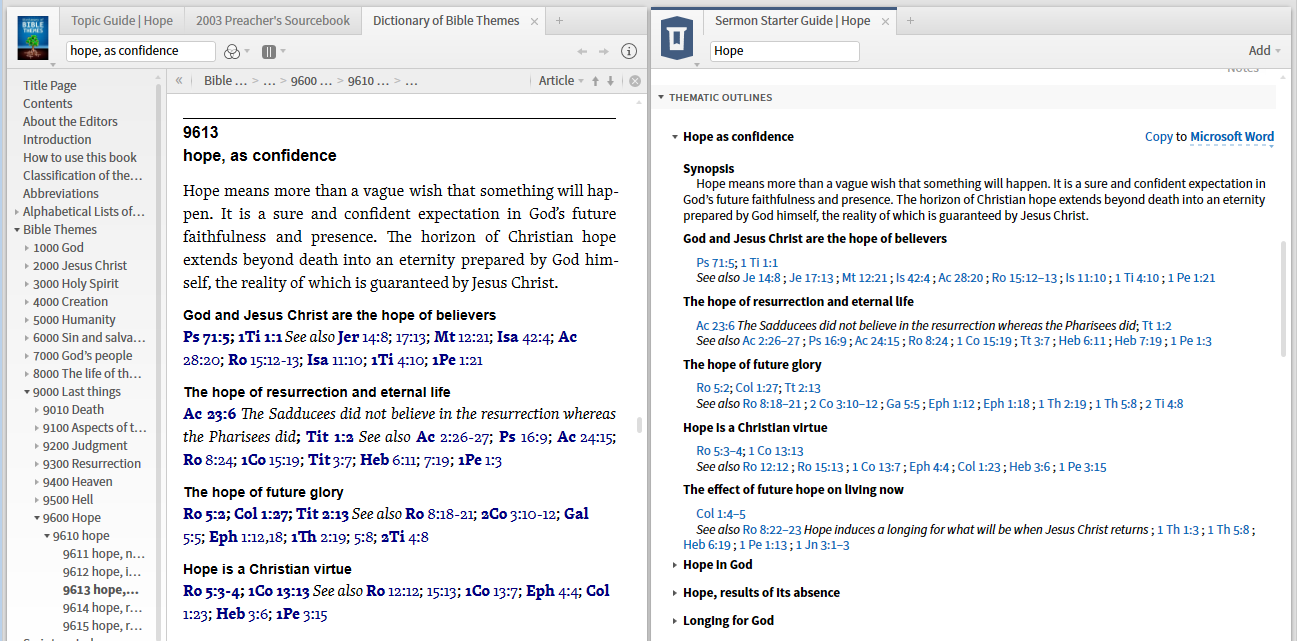Screen dimensions: 1297x641
Task: Add a new tab in right panel
Action: 911,20
